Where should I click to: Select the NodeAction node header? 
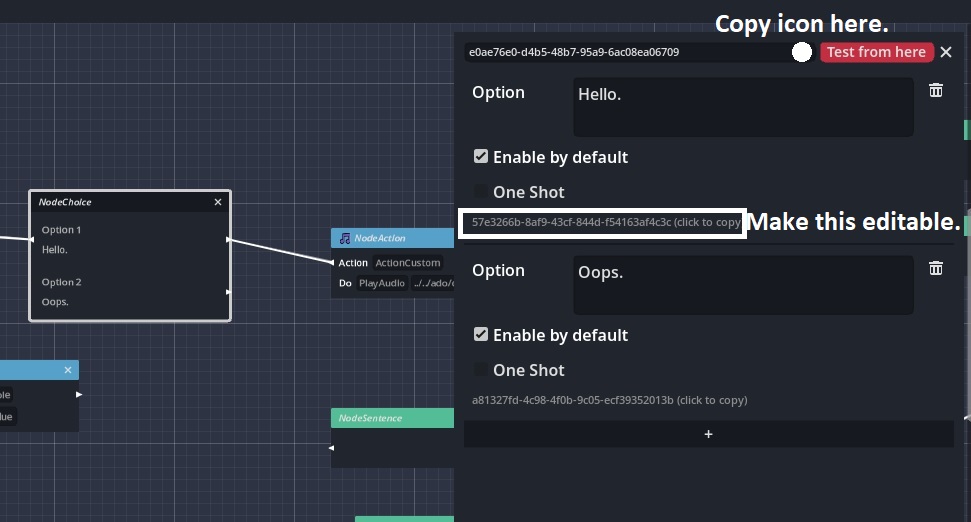click(x=393, y=238)
